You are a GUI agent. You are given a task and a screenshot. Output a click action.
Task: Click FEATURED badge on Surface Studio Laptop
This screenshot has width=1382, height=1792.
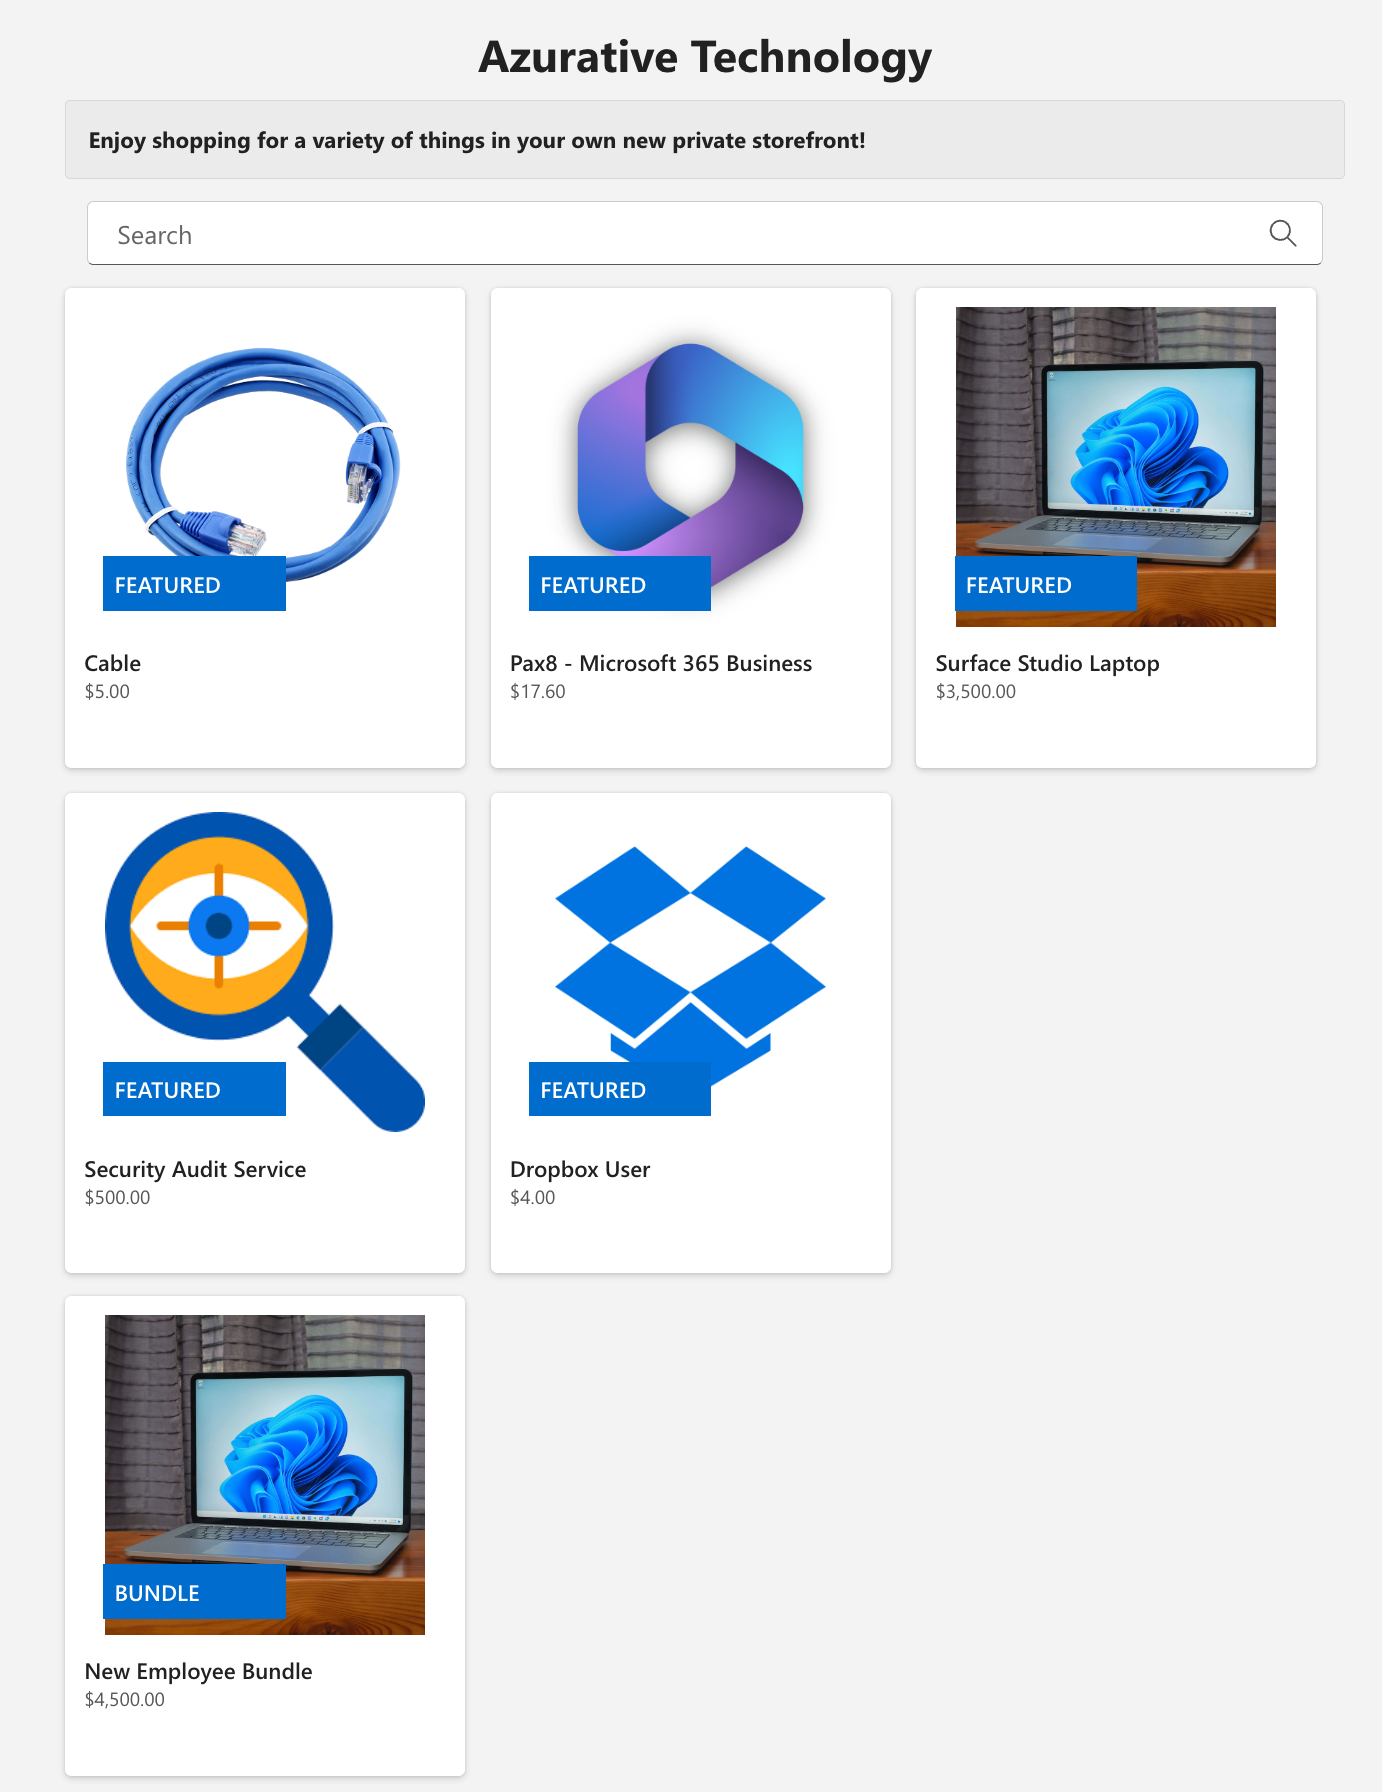pos(1046,584)
